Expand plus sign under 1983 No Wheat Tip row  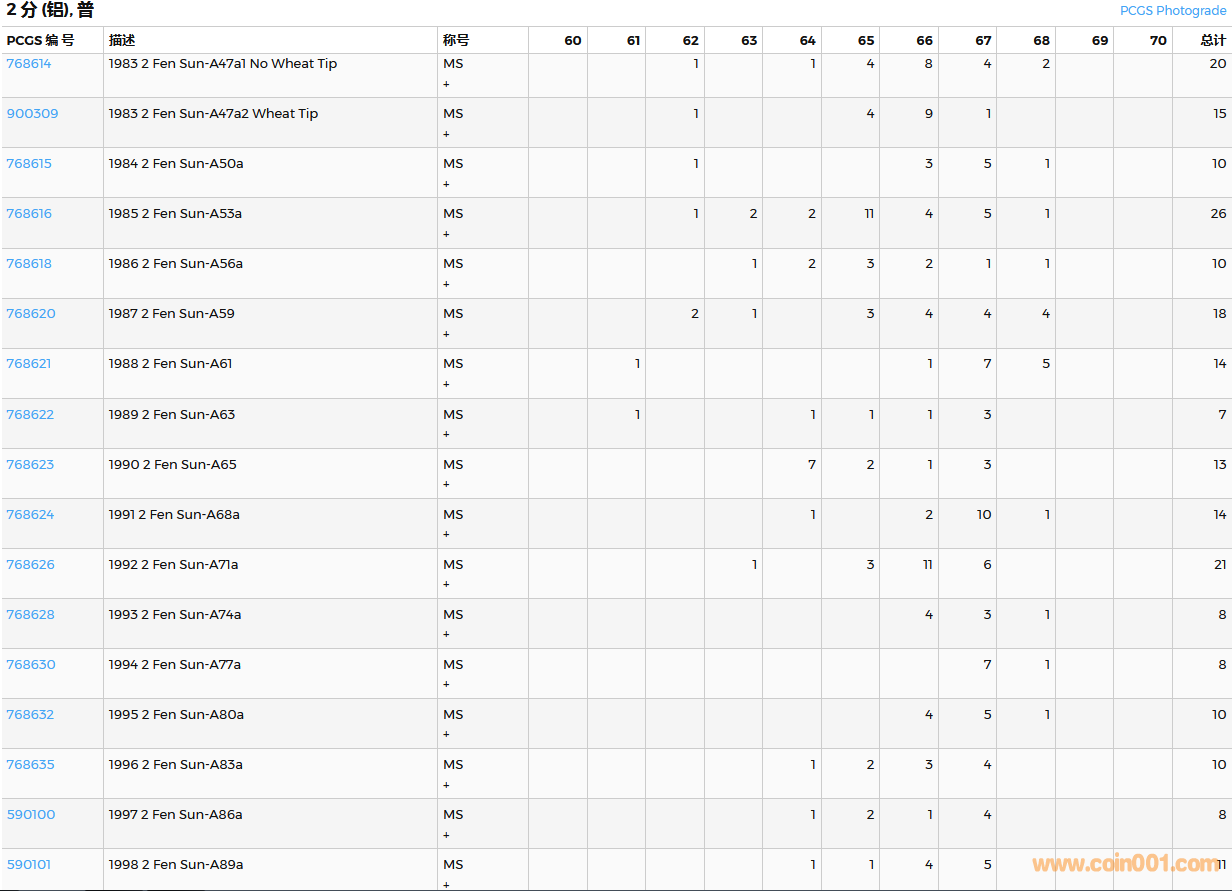pos(446,85)
